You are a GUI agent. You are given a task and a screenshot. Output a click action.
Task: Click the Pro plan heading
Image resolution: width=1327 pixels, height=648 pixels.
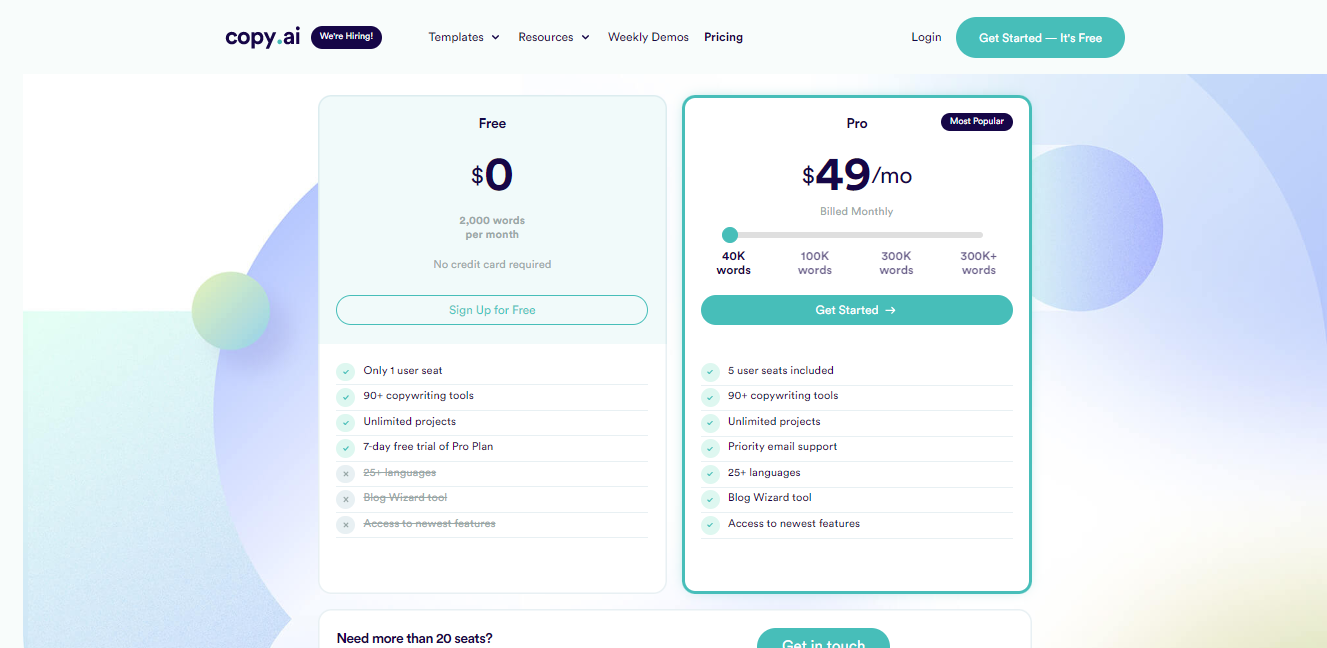pos(857,124)
